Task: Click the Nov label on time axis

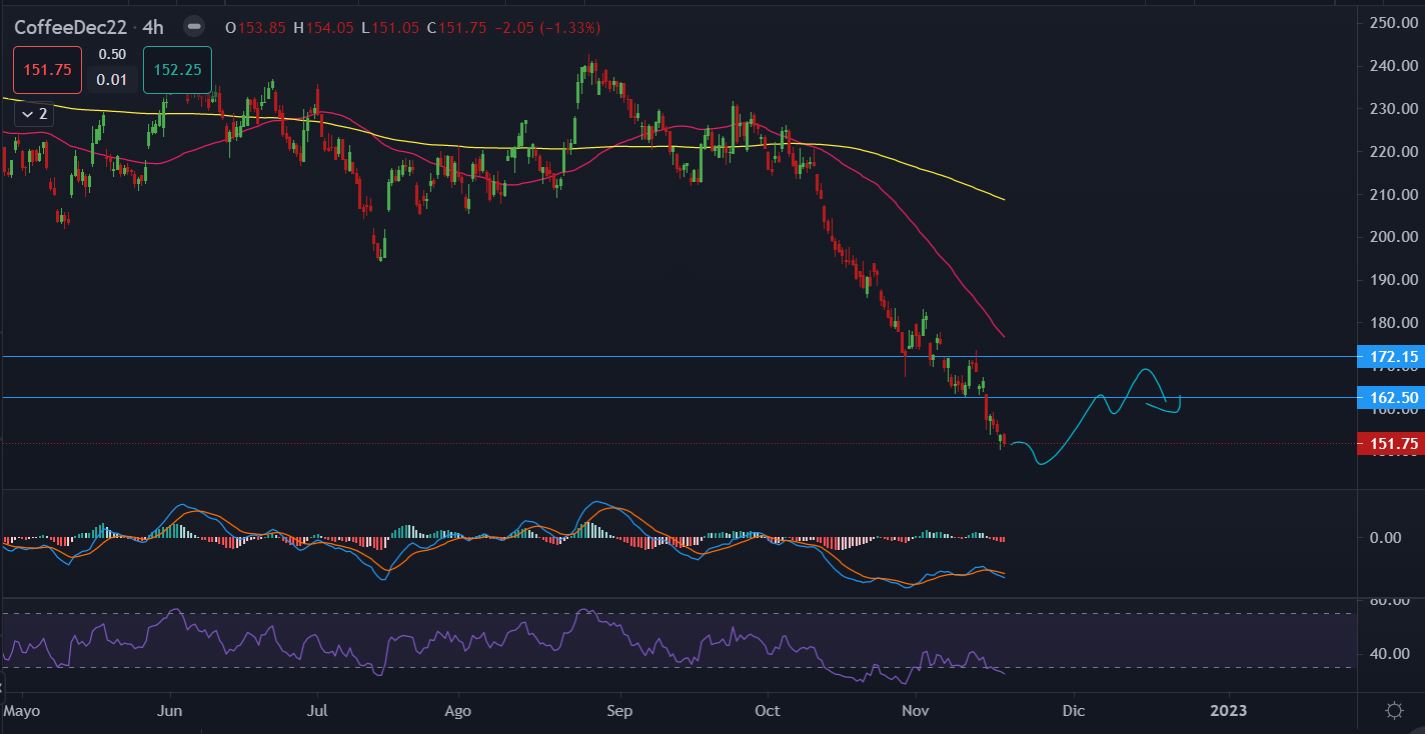Action: pos(916,711)
